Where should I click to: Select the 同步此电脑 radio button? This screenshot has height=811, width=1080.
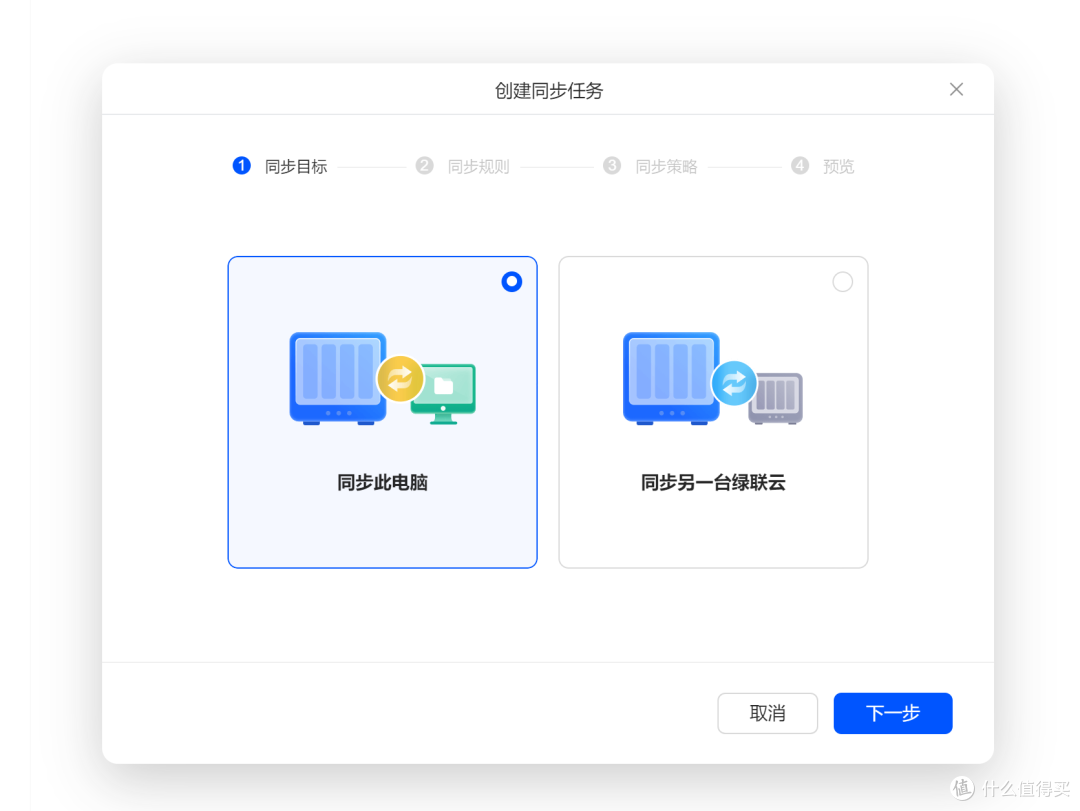tap(512, 282)
